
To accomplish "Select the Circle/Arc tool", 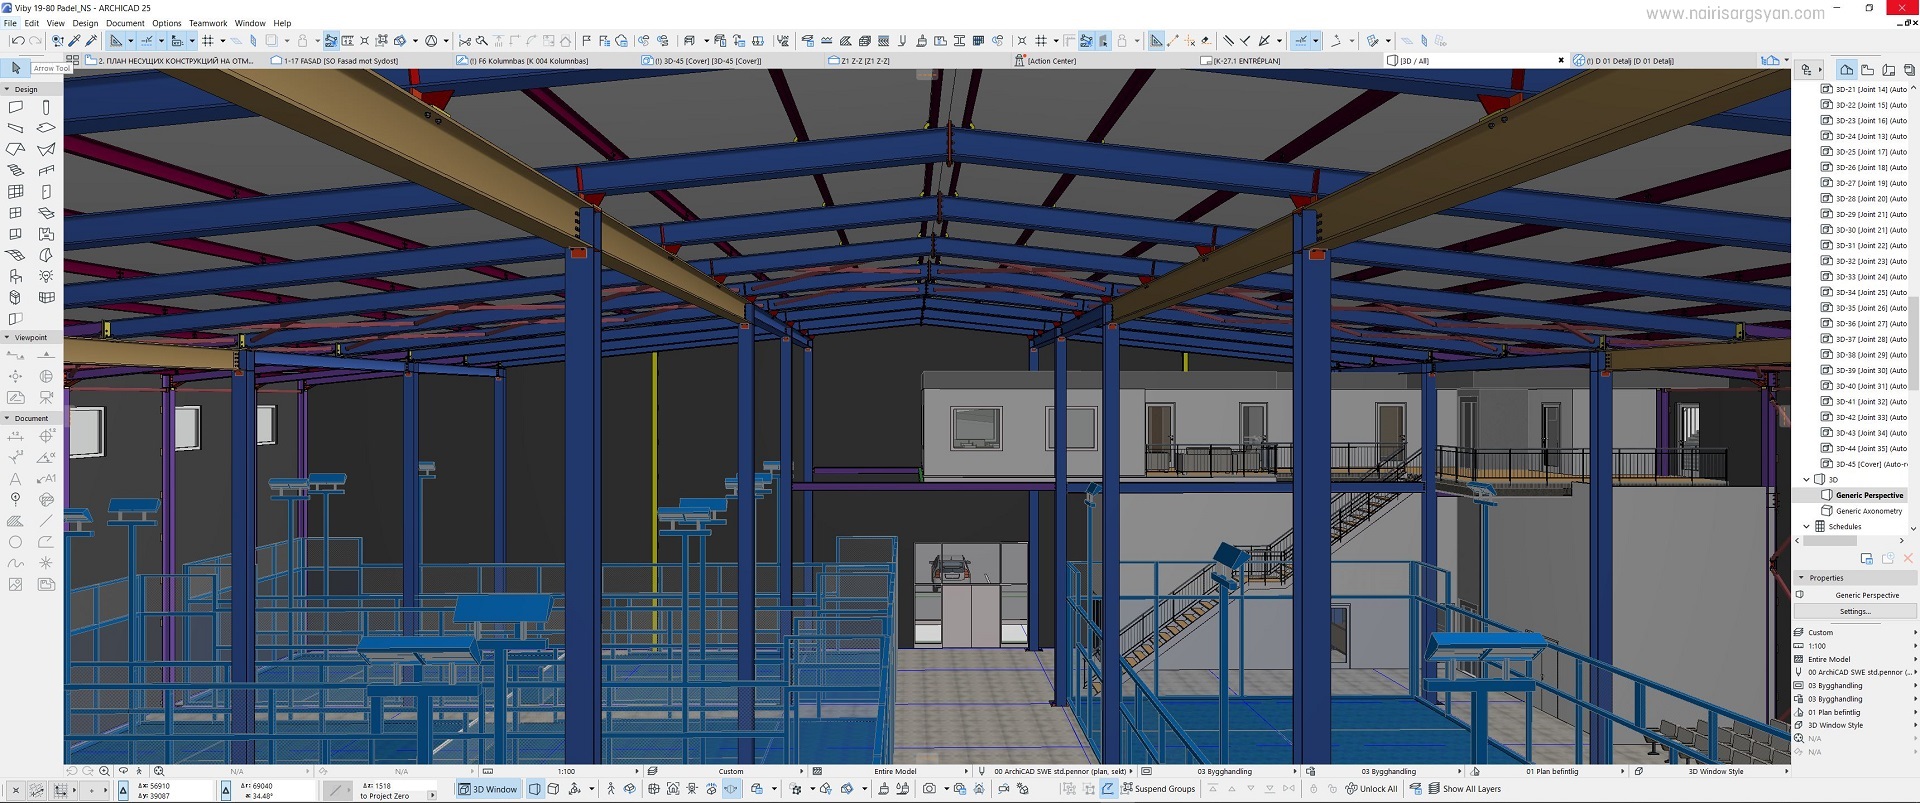I will (x=16, y=542).
